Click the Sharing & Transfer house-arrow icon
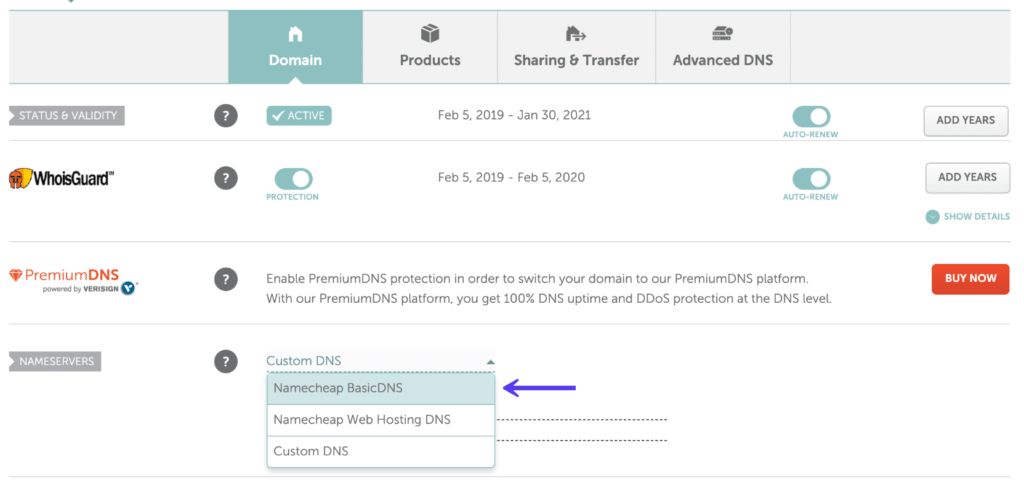The image size is (1024, 488). pyautogui.click(x=576, y=34)
